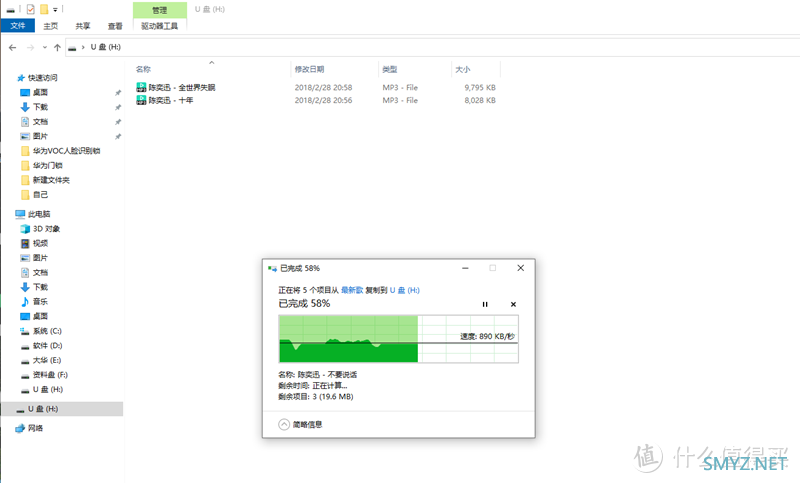Open pinned 图片 under quick access
This screenshot has width=800, height=483.
tap(40, 136)
